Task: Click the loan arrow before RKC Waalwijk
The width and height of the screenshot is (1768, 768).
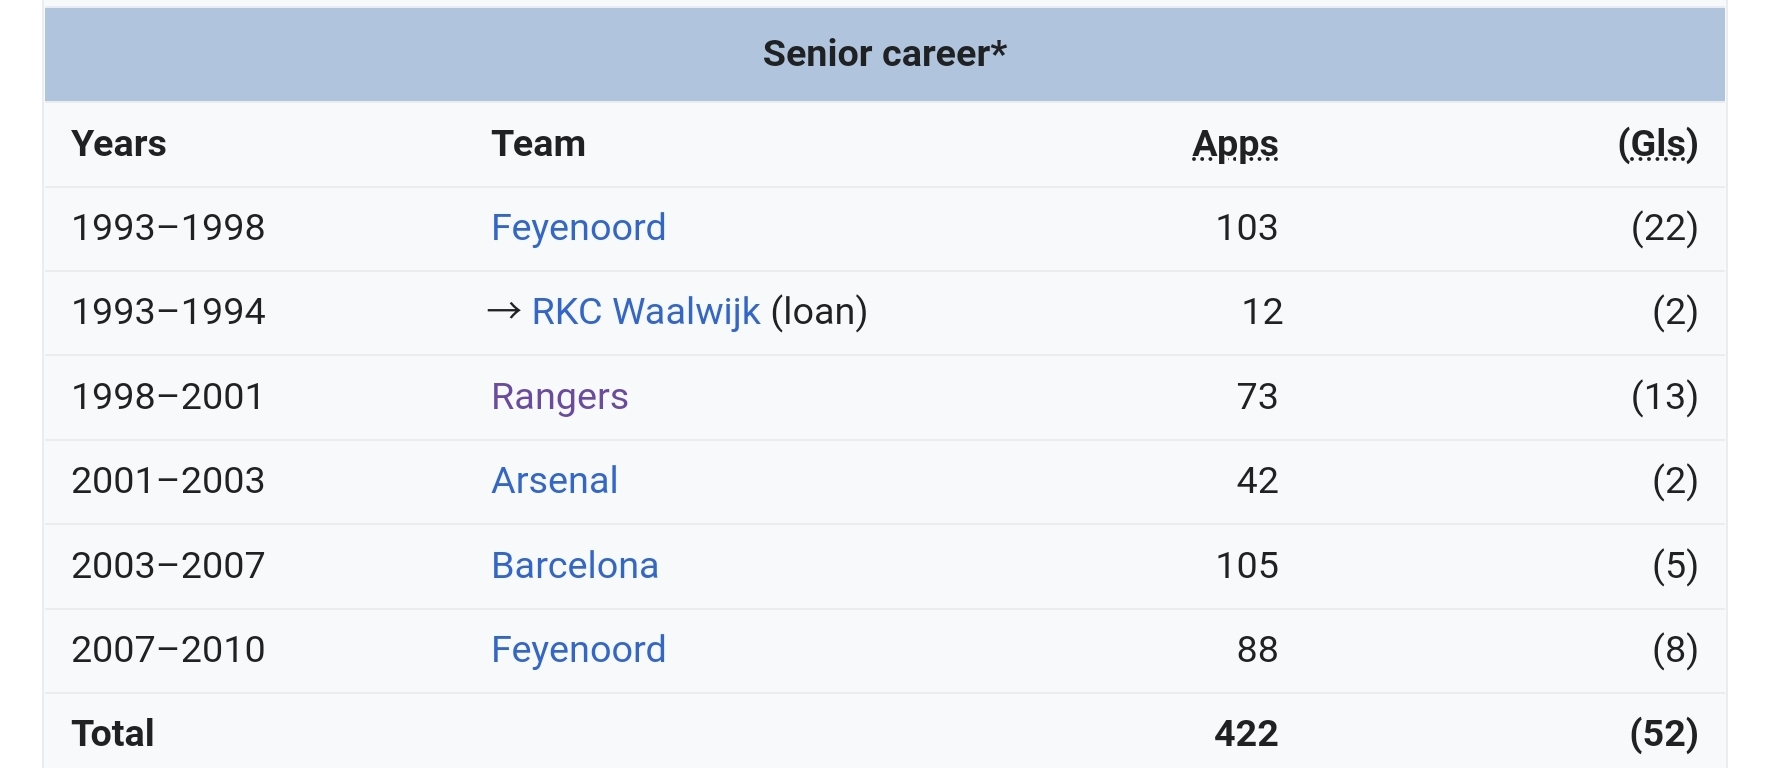Action: (x=504, y=312)
